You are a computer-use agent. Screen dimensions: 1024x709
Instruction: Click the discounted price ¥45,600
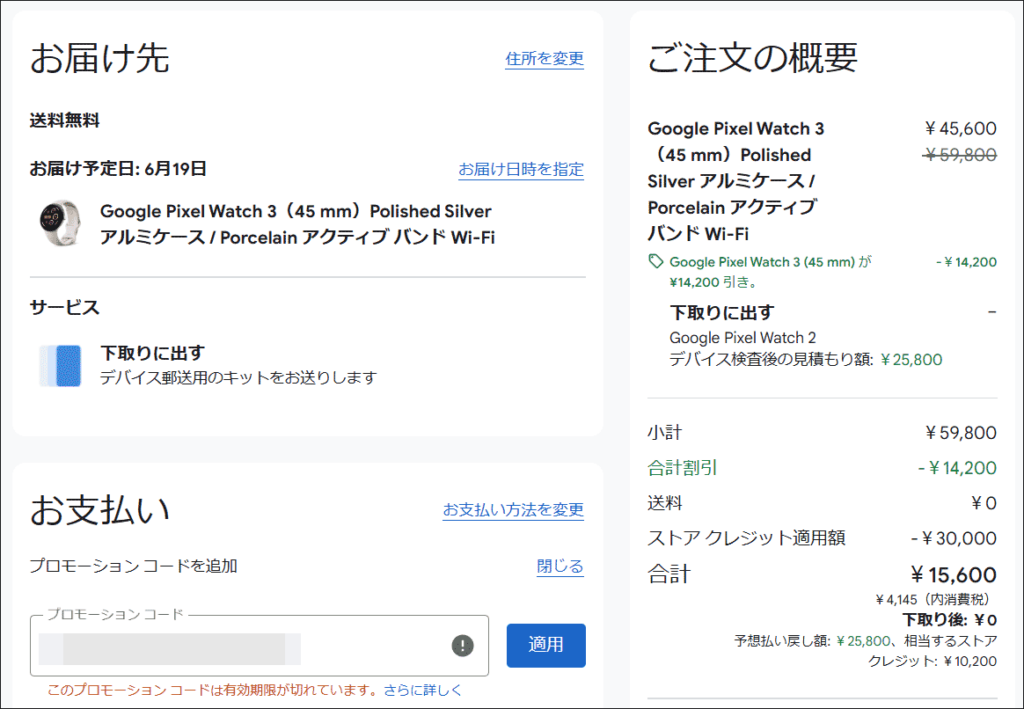click(x=961, y=129)
